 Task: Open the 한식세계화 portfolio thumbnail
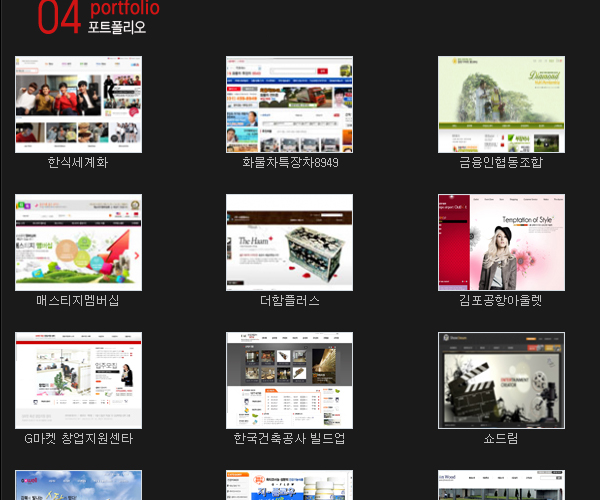coord(78,104)
